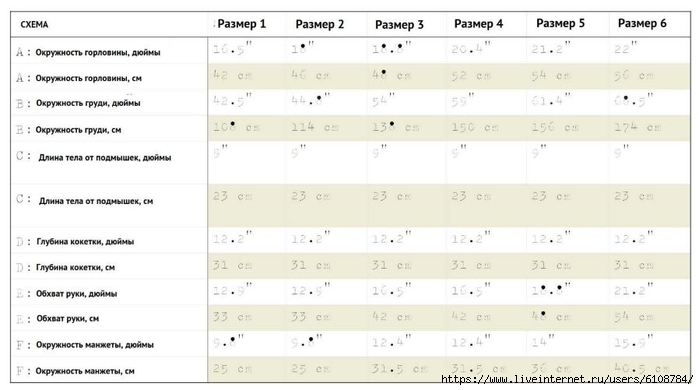The image size is (699, 390).
Task: Select the Размер 5 column header
Action: pyautogui.click(x=560, y=23)
